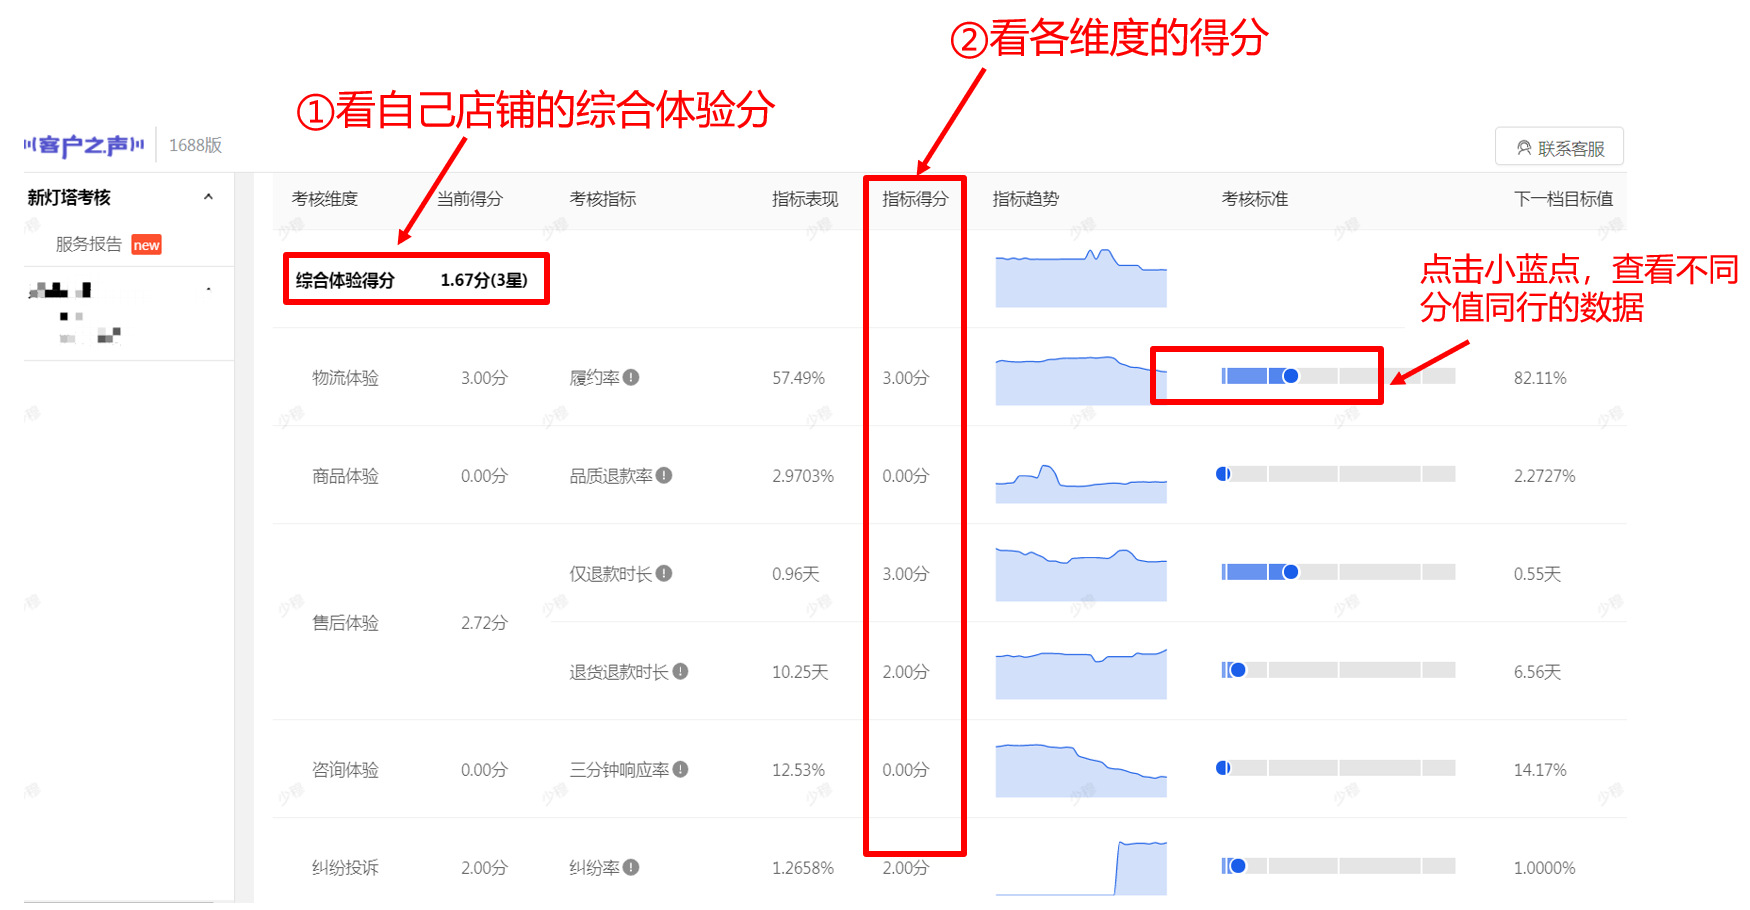
Task: Click the blue dot on 退货退款时长 standard bar
Action: pos(1238,670)
